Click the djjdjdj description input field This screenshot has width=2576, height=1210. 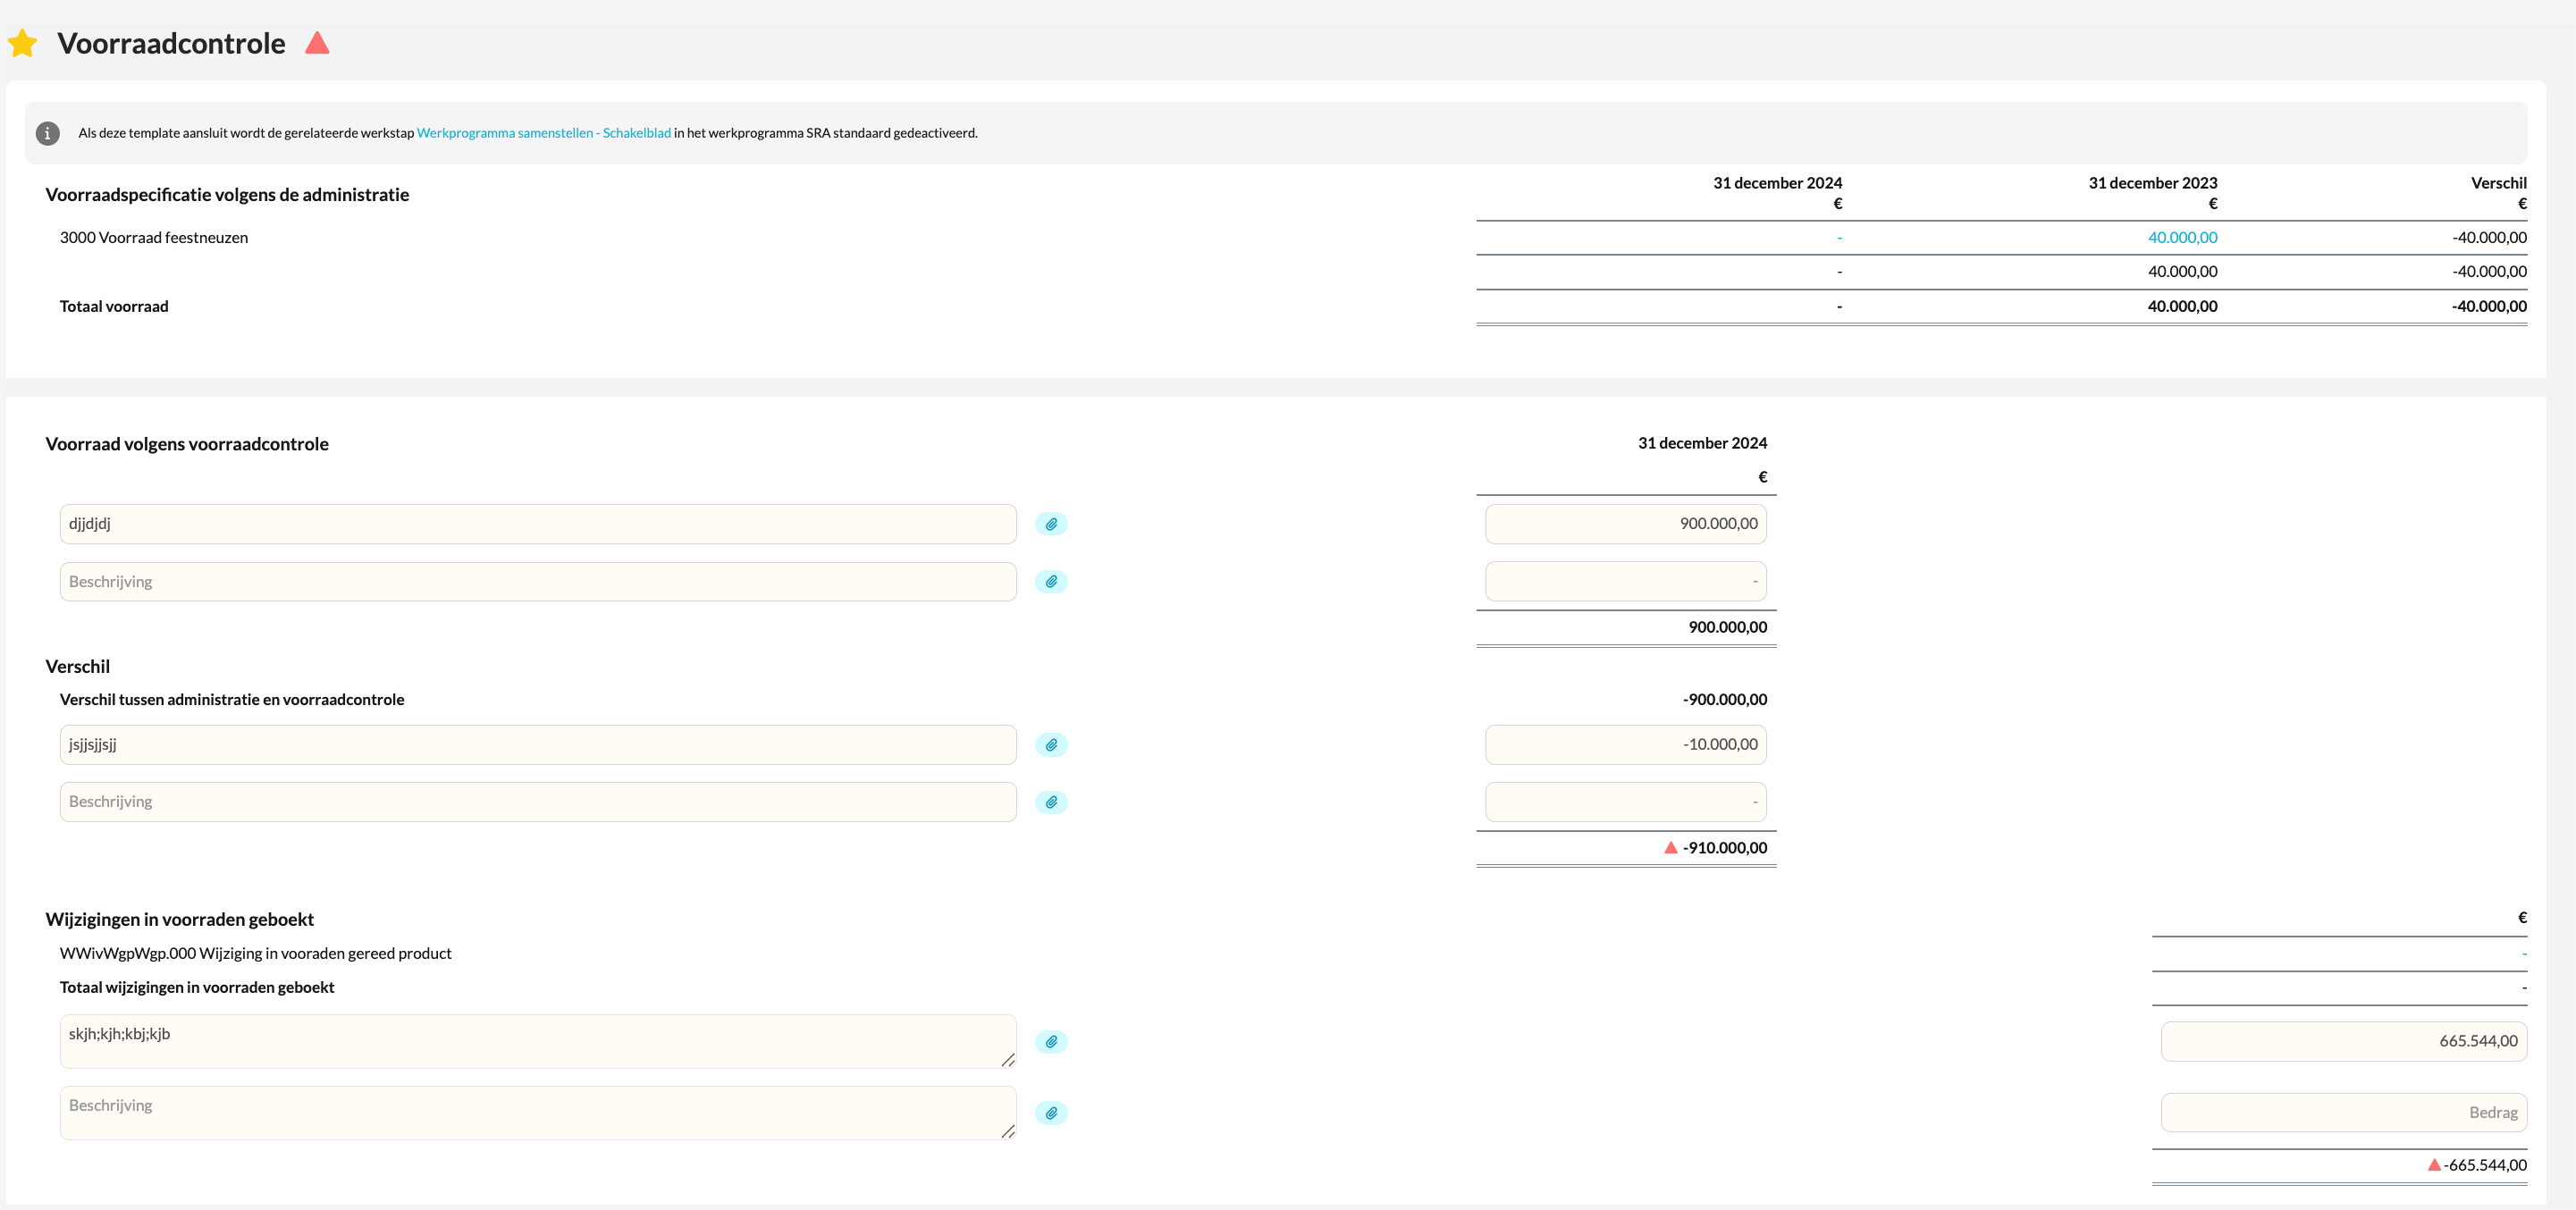coord(538,524)
